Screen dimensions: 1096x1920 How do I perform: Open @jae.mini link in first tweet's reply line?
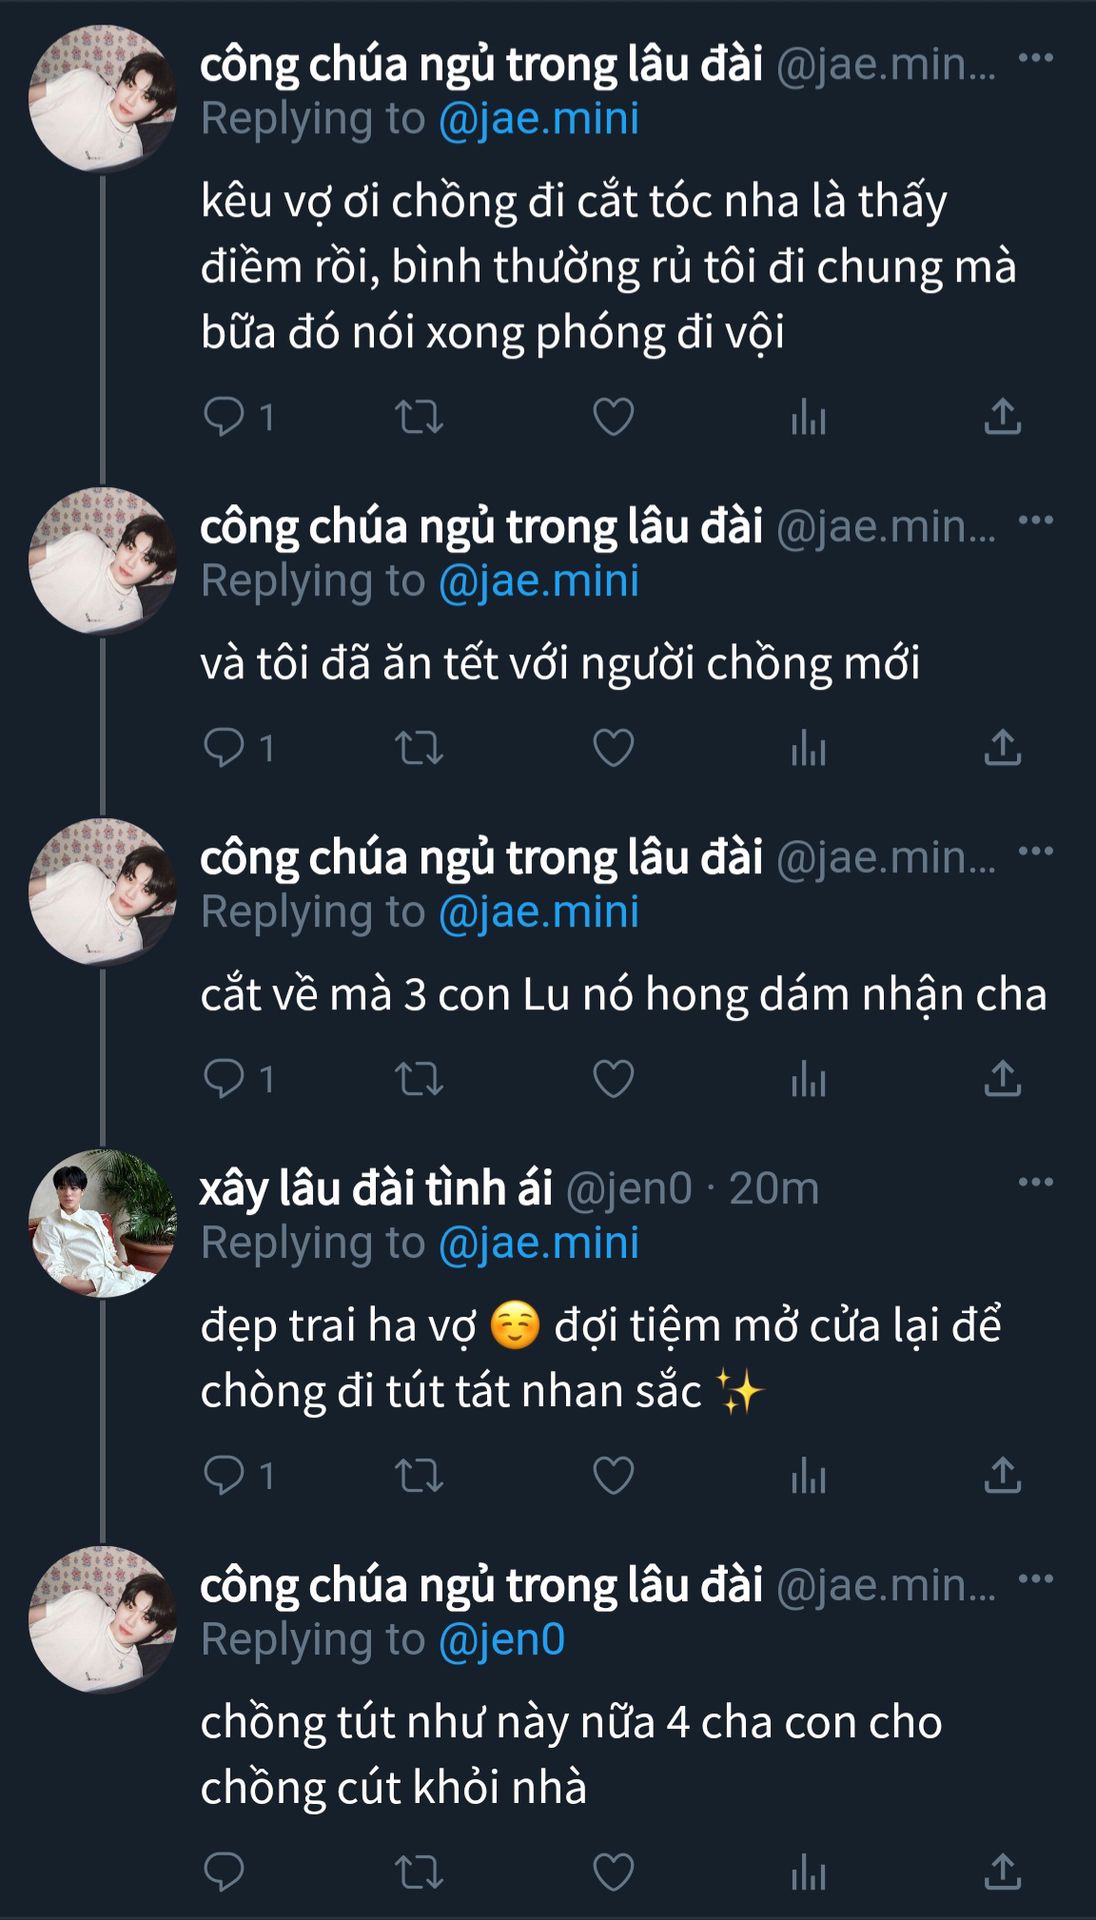(x=539, y=119)
